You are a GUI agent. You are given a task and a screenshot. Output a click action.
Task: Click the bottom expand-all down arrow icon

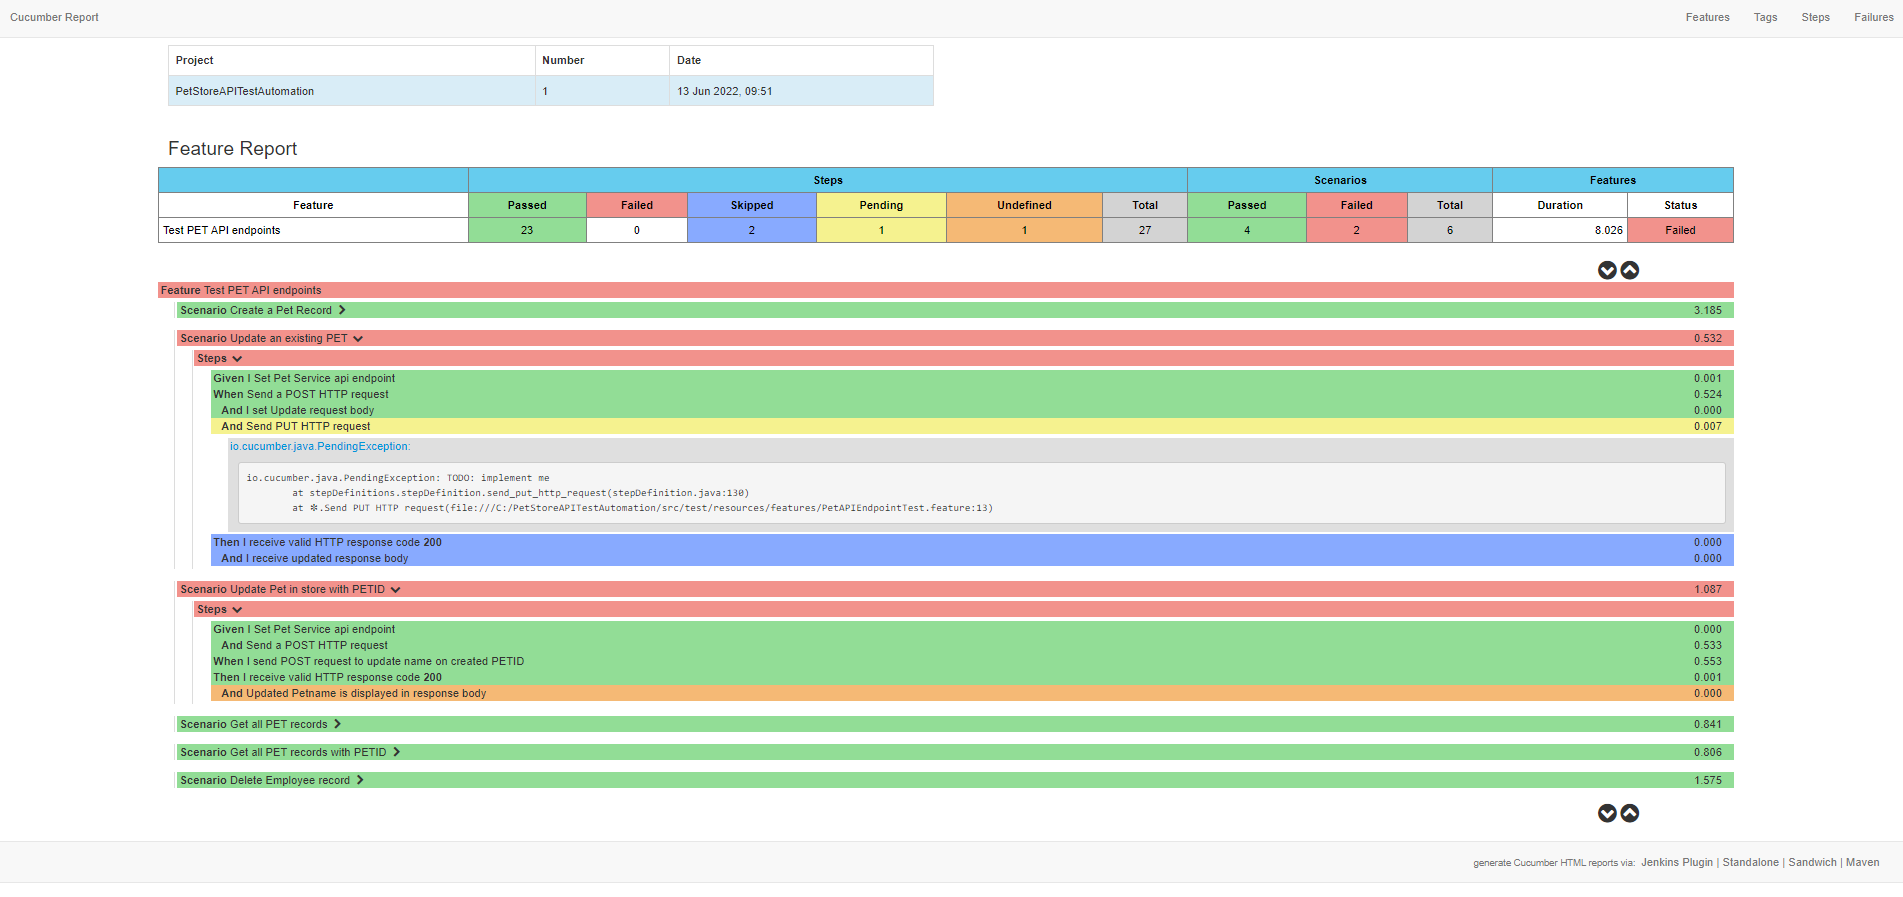[1607, 813]
